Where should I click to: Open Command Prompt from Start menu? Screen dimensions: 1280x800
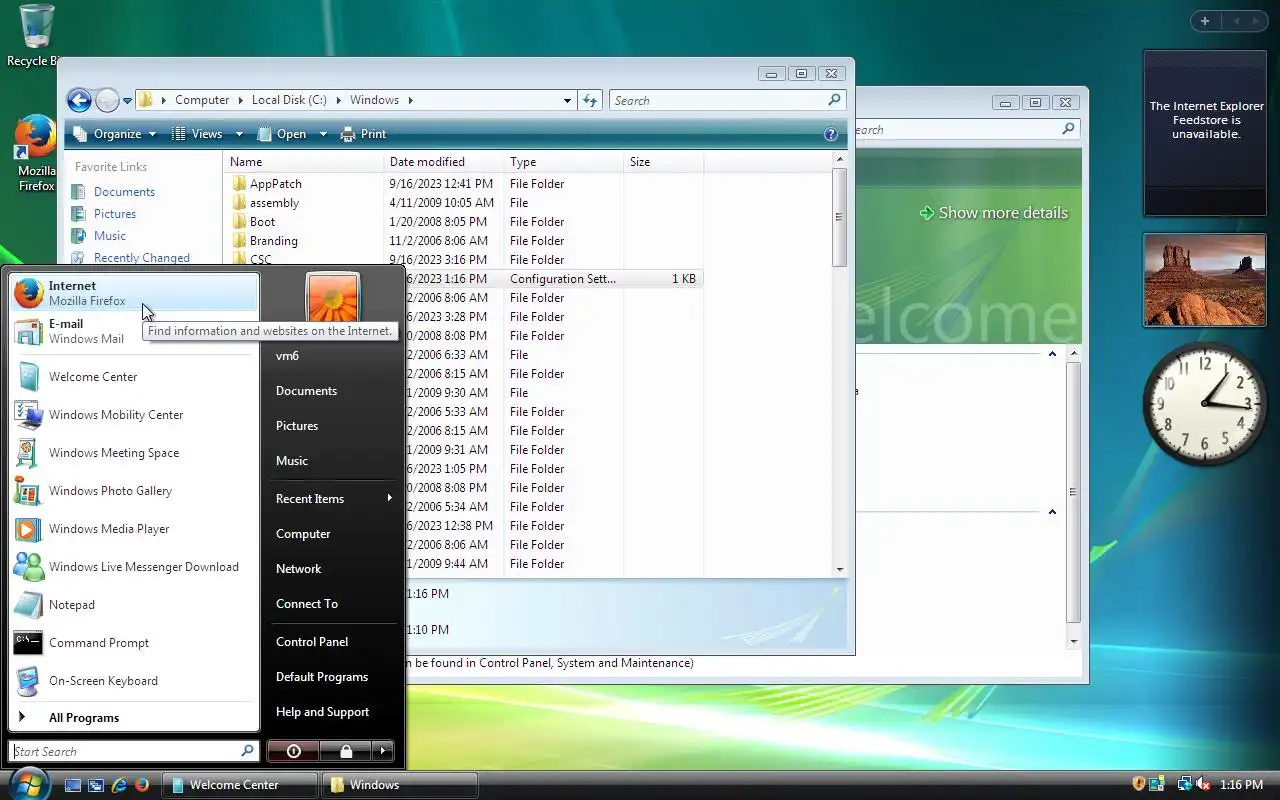click(x=134, y=643)
